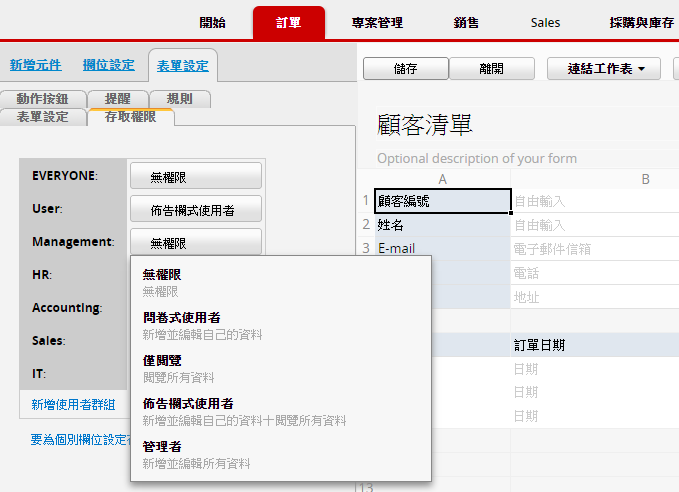Choose 無權限 from the dropdown list
The width and height of the screenshot is (679, 492).
281,282
